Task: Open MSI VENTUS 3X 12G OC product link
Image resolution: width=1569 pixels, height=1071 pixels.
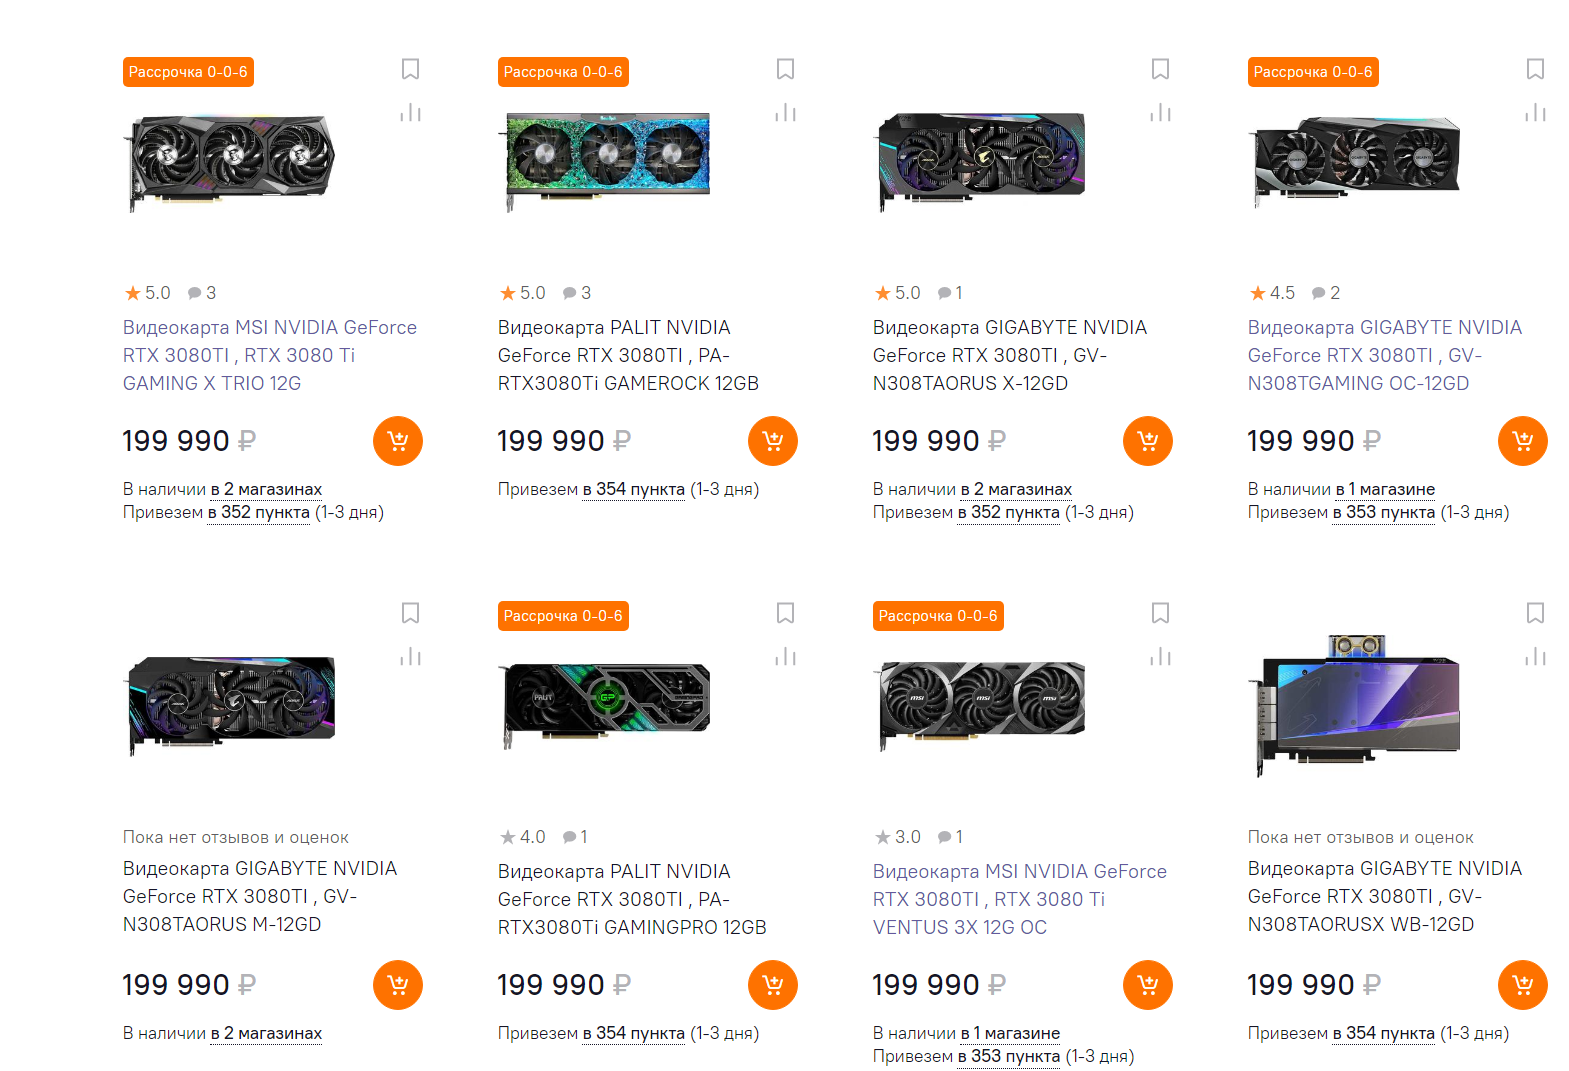Action: point(1019,899)
